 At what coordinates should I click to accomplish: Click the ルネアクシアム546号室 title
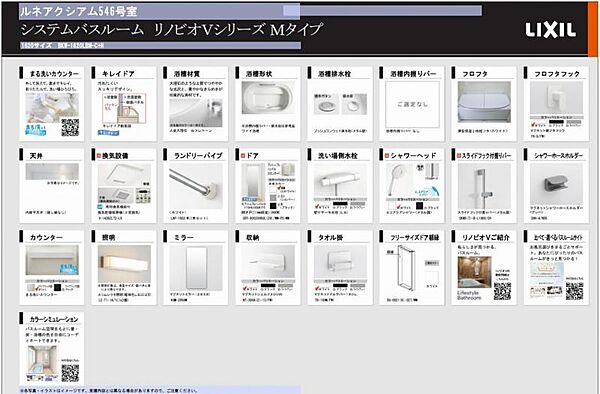pos(78,11)
